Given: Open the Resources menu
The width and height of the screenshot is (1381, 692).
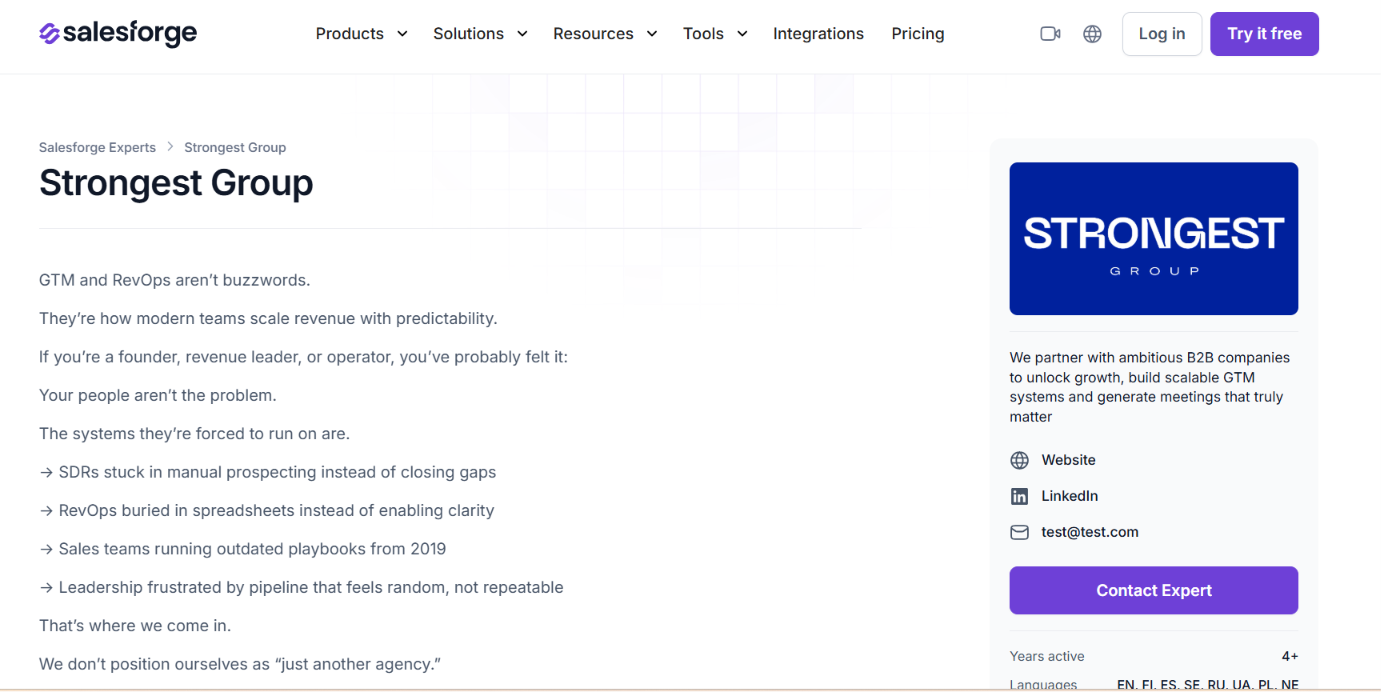Looking at the screenshot, I should (x=605, y=34).
